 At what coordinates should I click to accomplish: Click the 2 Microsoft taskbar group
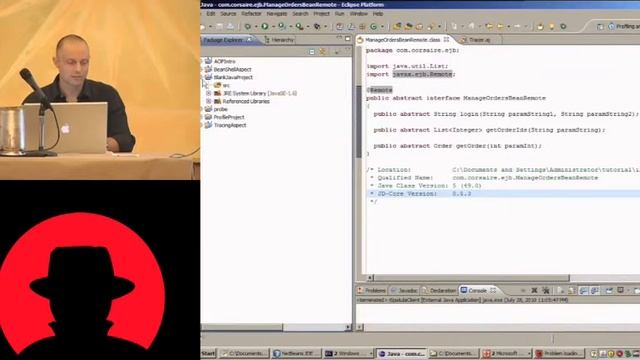507,353
